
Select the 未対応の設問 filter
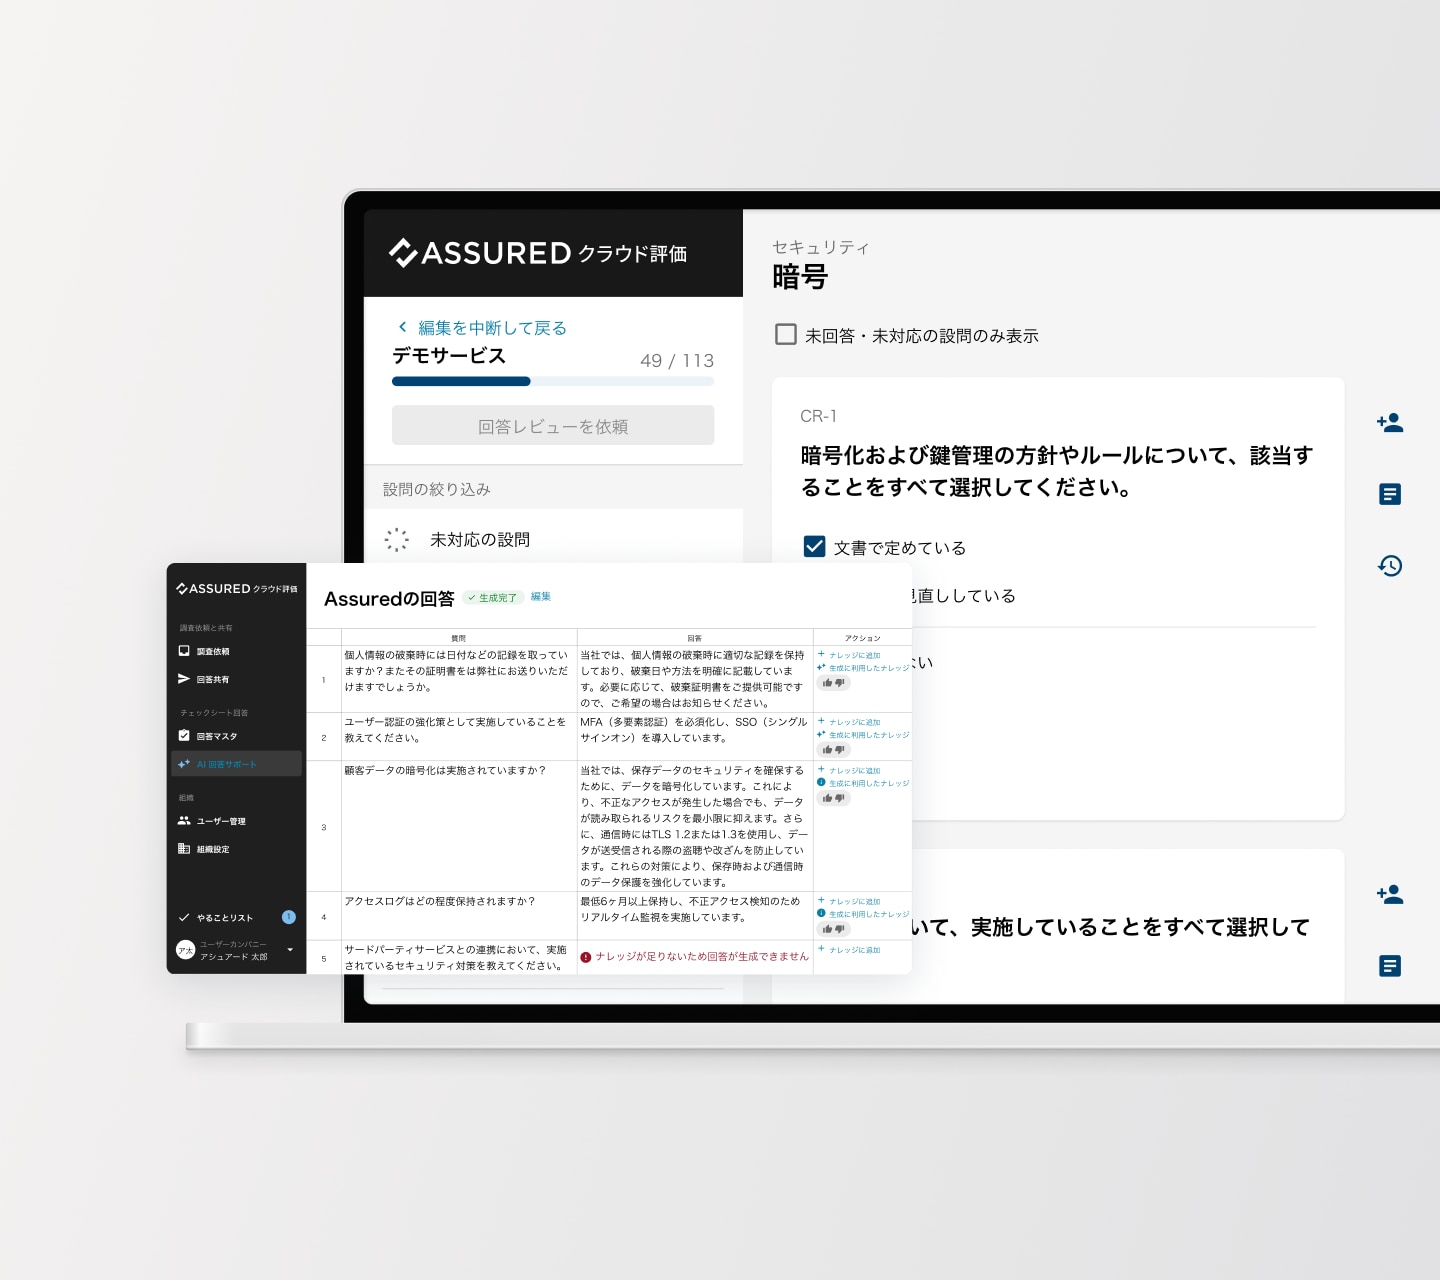point(479,540)
